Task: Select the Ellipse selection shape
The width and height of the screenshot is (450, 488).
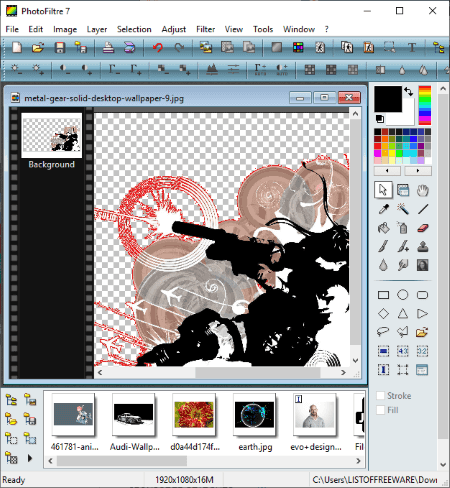Action: (403, 295)
